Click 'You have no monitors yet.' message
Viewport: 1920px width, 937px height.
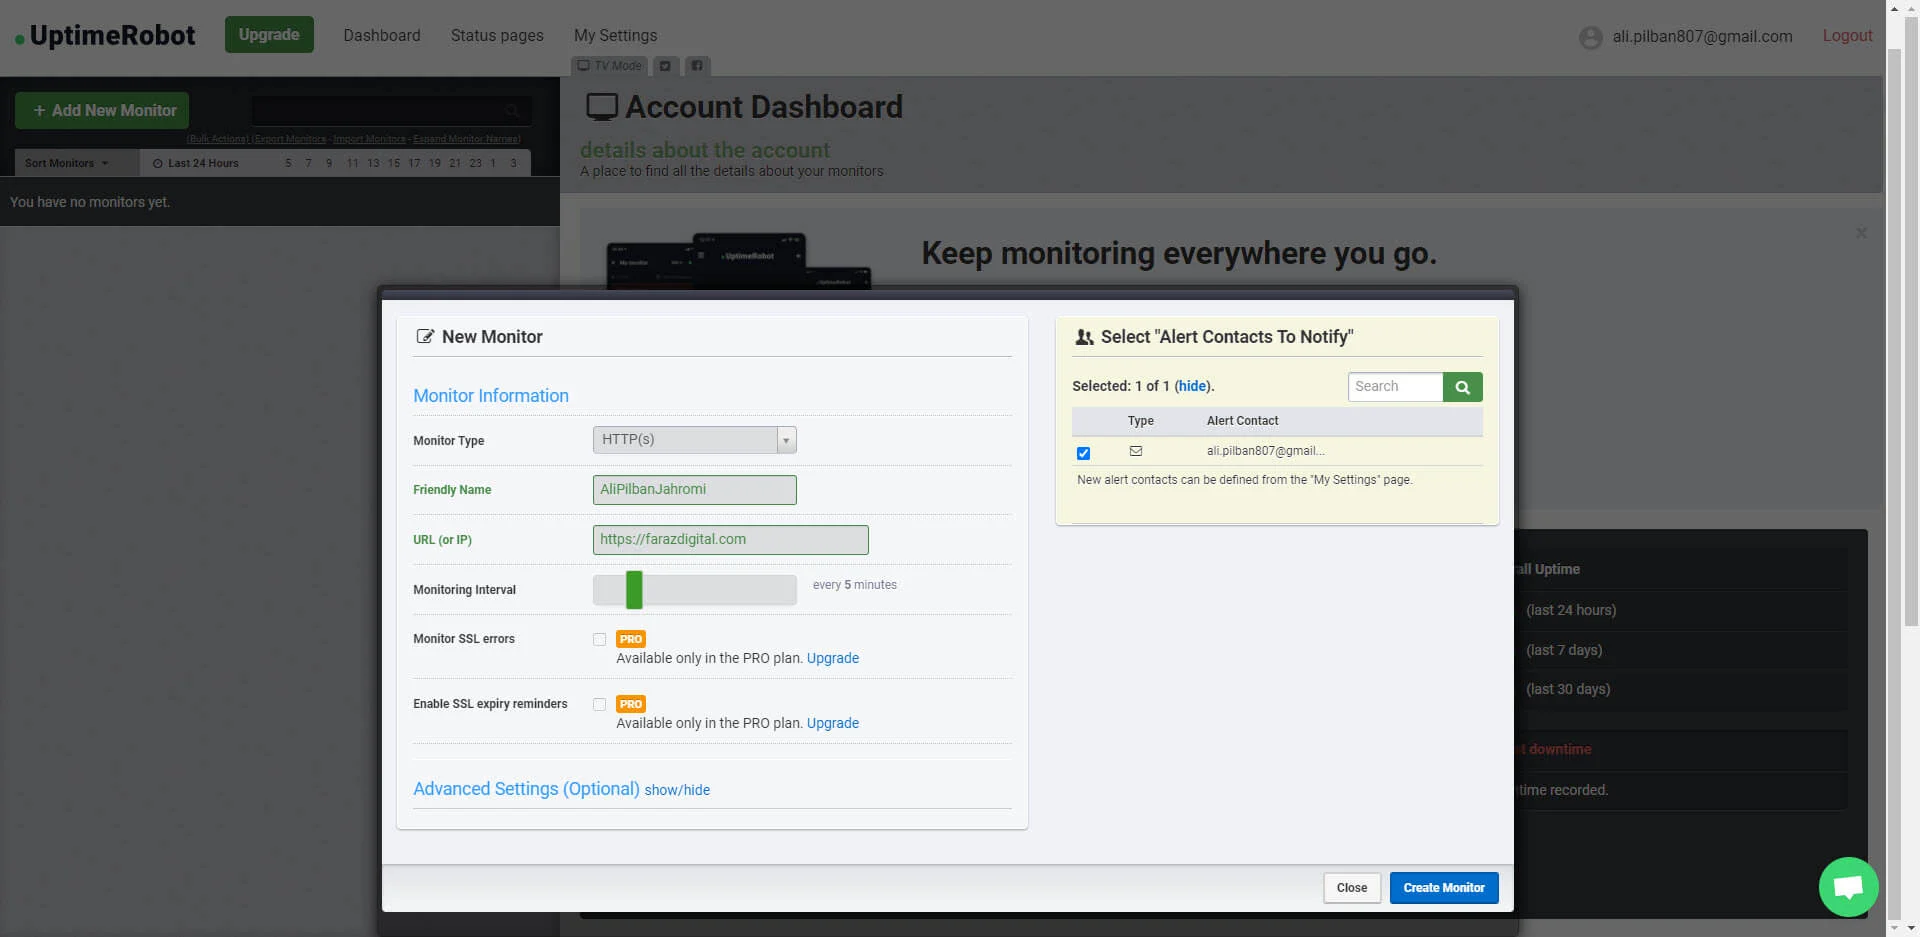(x=90, y=202)
